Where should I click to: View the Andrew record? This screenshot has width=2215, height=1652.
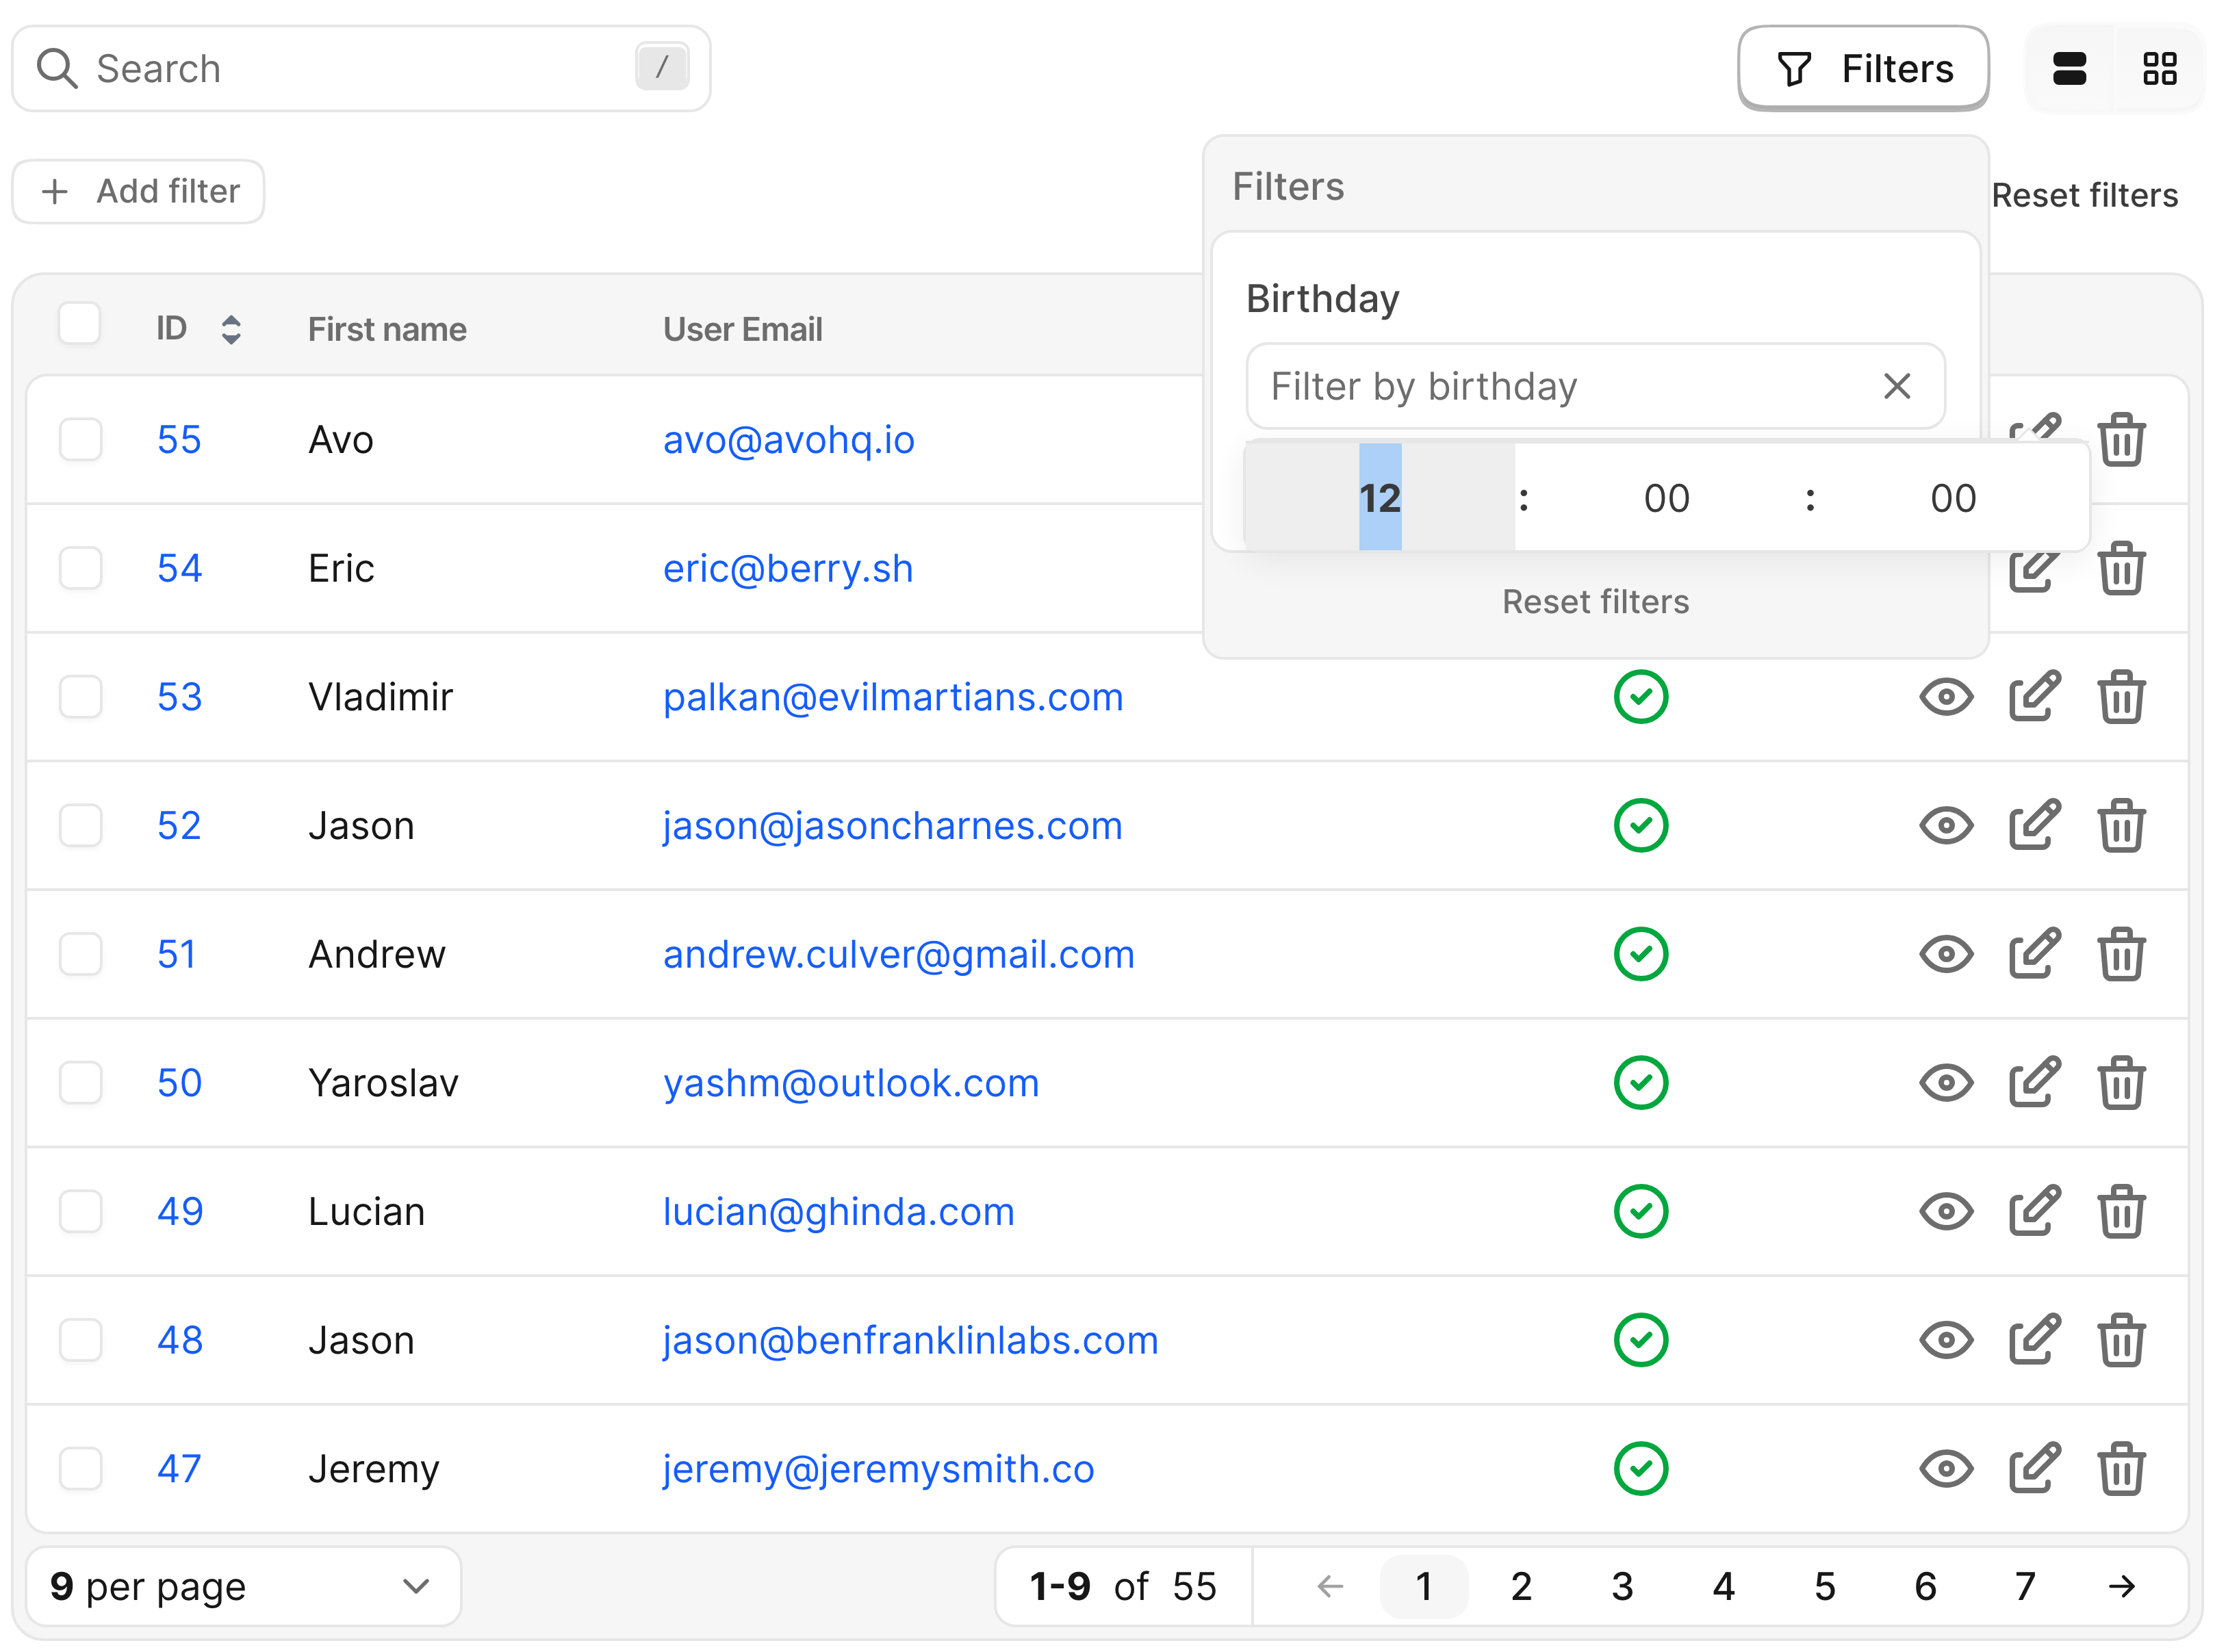(1946, 954)
